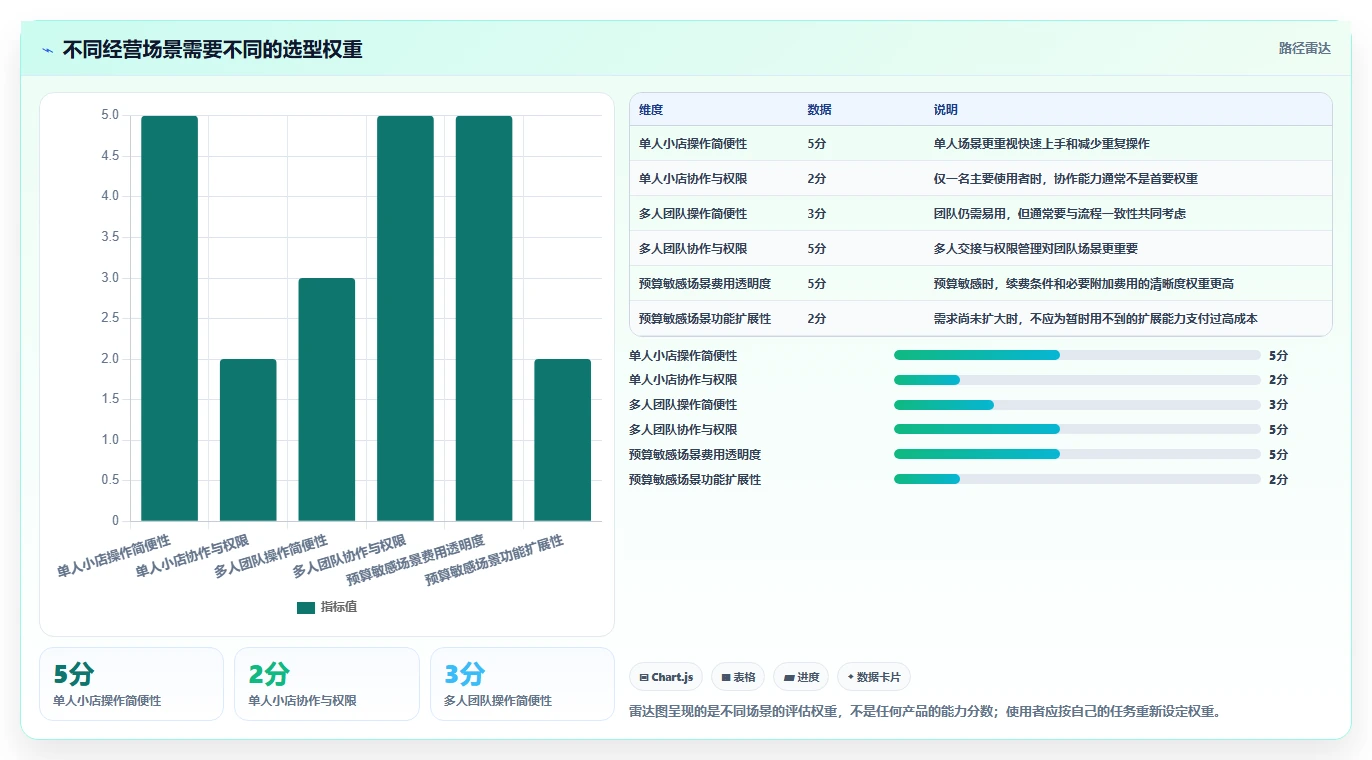Click the 多人团队协作与权限 chart bar
The height and width of the screenshot is (760, 1372).
pyautogui.click(x=405, y=318)
